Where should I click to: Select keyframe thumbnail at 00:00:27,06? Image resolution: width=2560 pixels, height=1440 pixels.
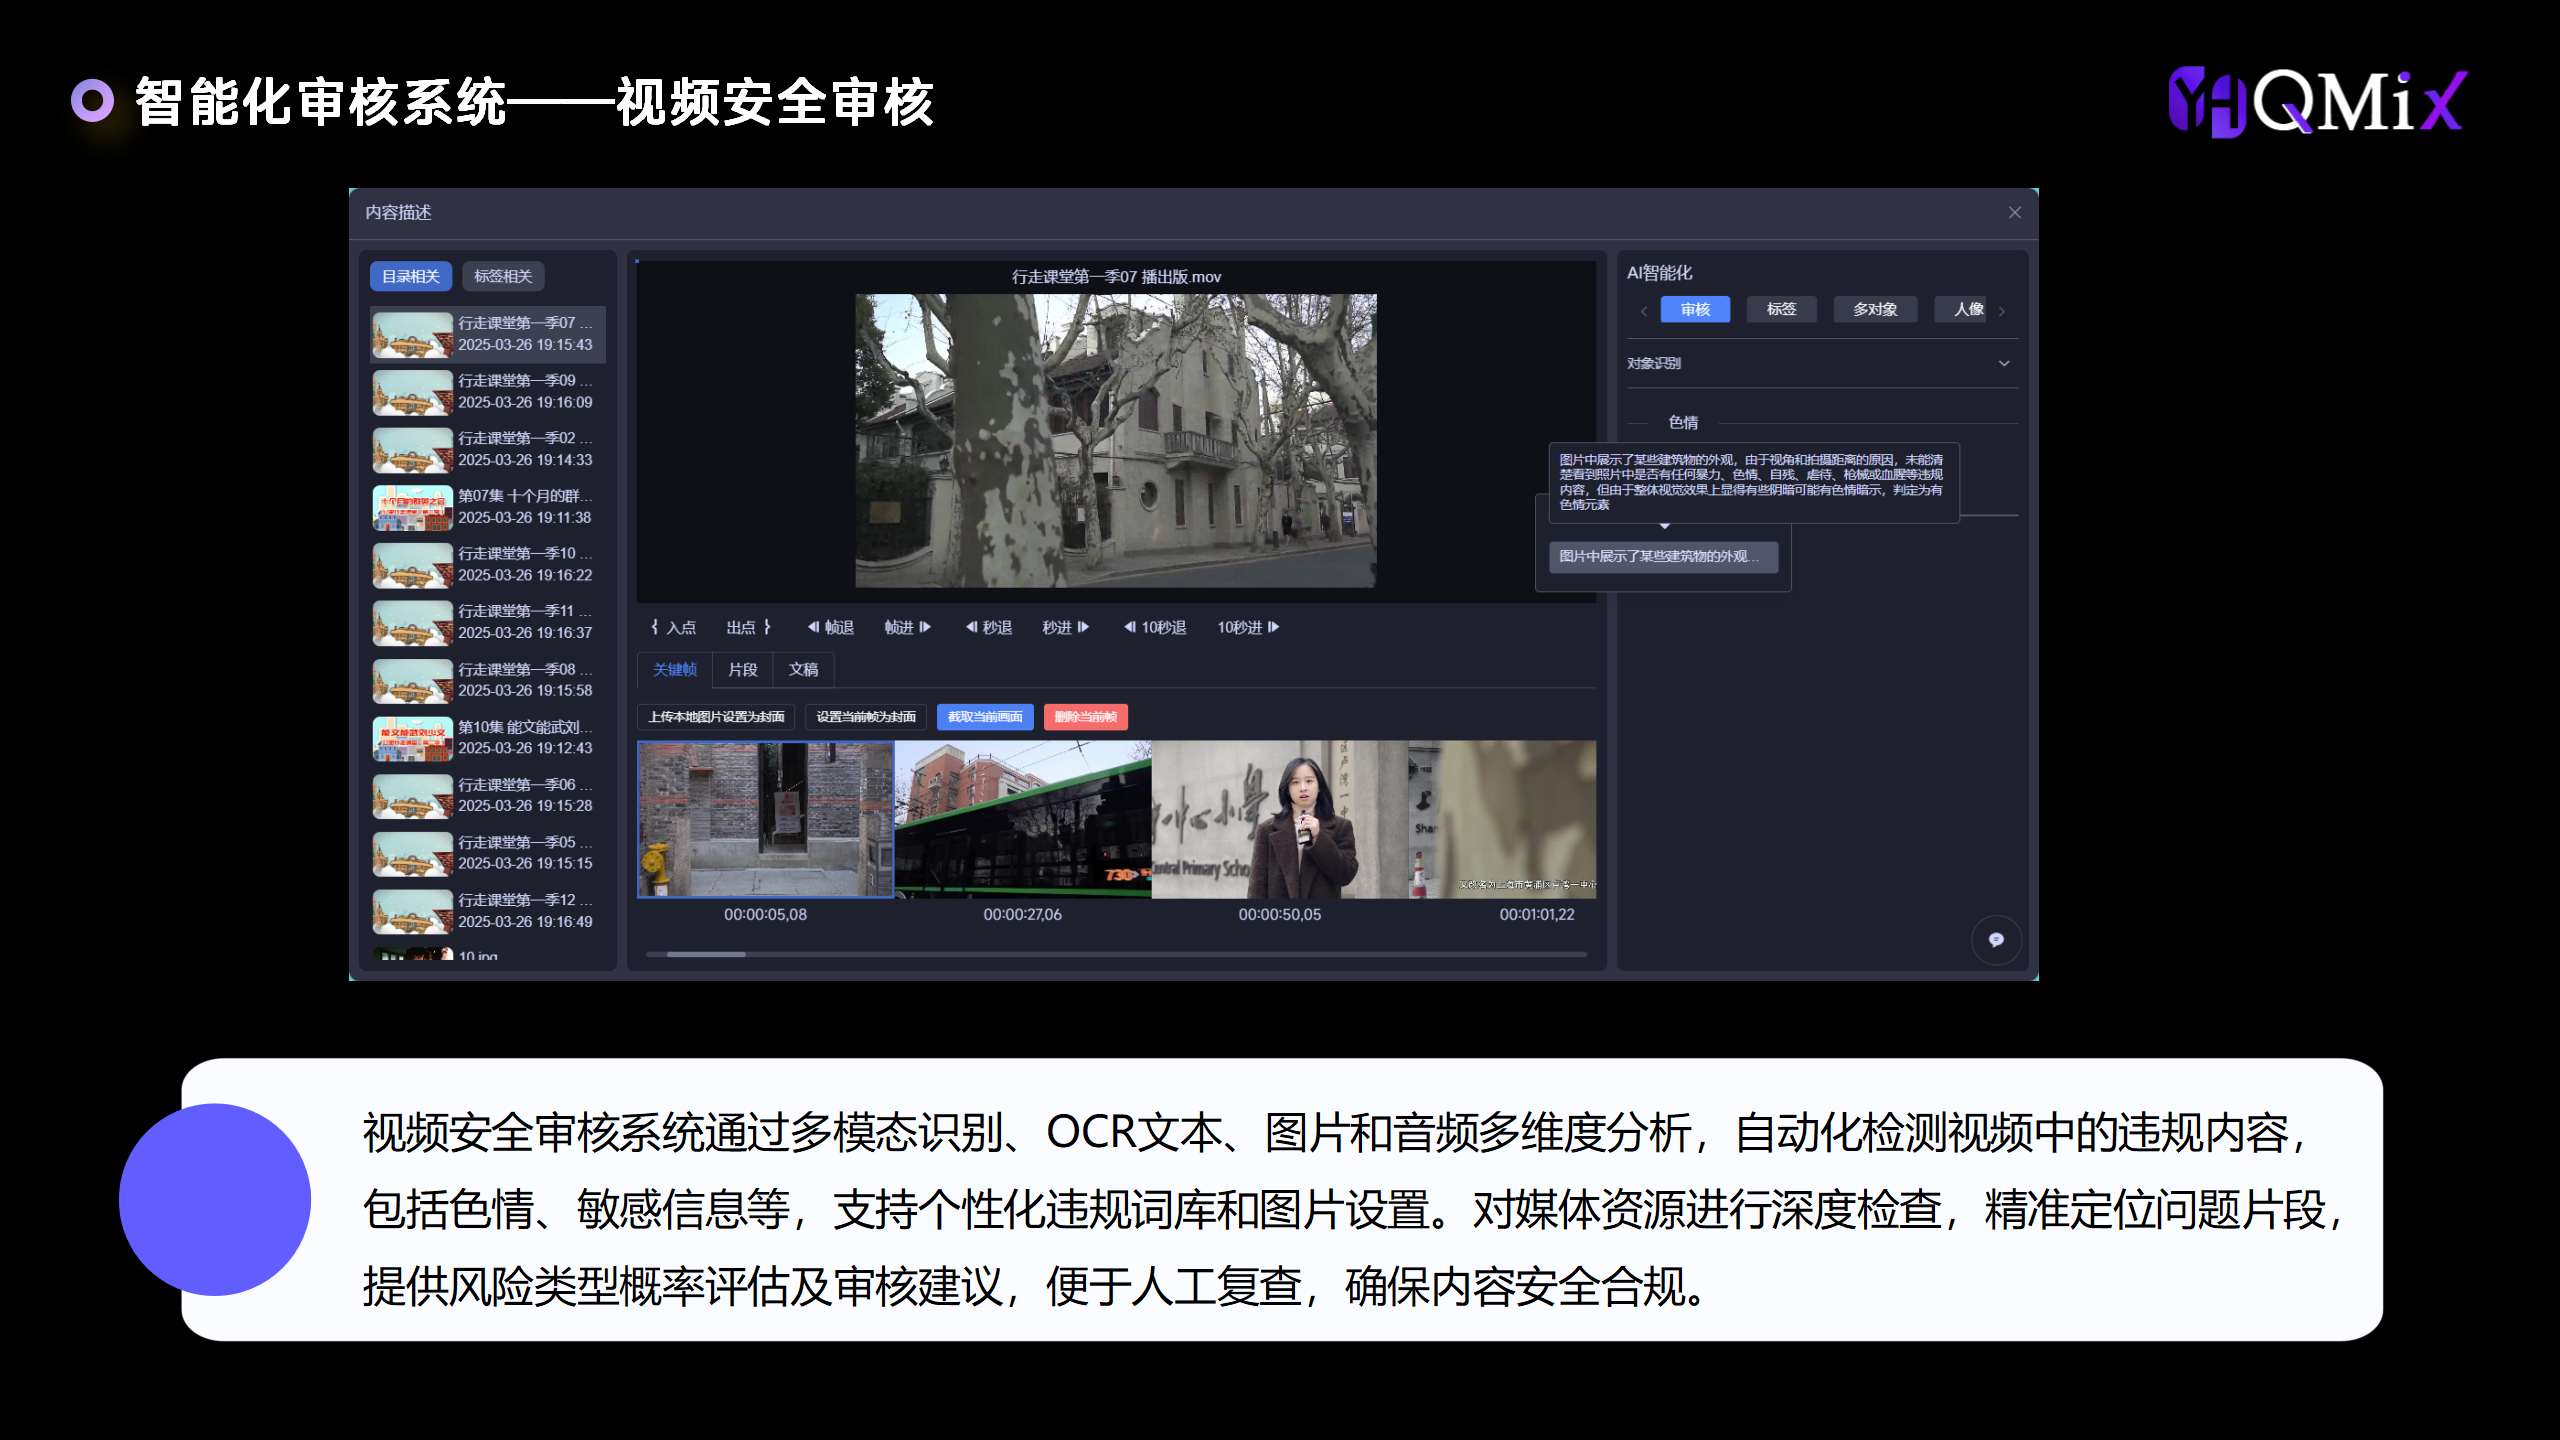[x=1022, y=819]
